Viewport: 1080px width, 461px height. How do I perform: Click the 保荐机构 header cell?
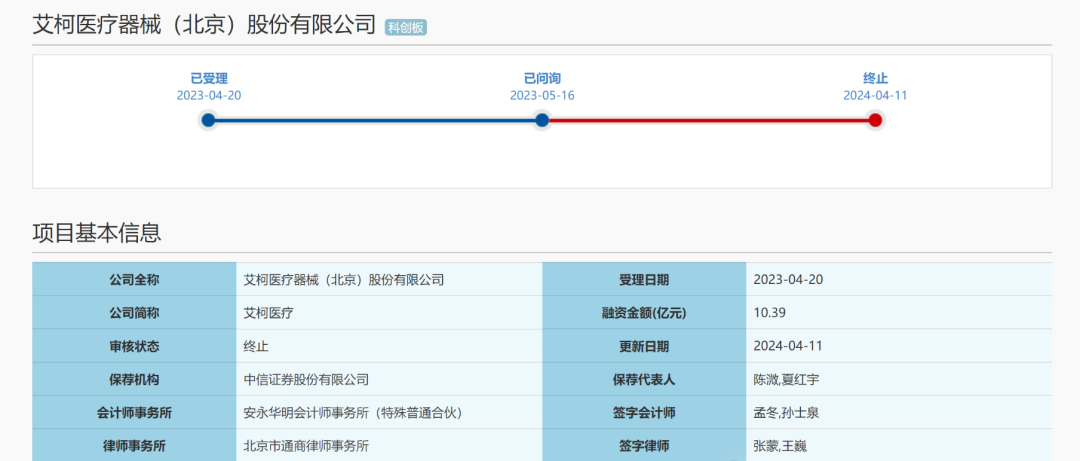pos(134,379)
